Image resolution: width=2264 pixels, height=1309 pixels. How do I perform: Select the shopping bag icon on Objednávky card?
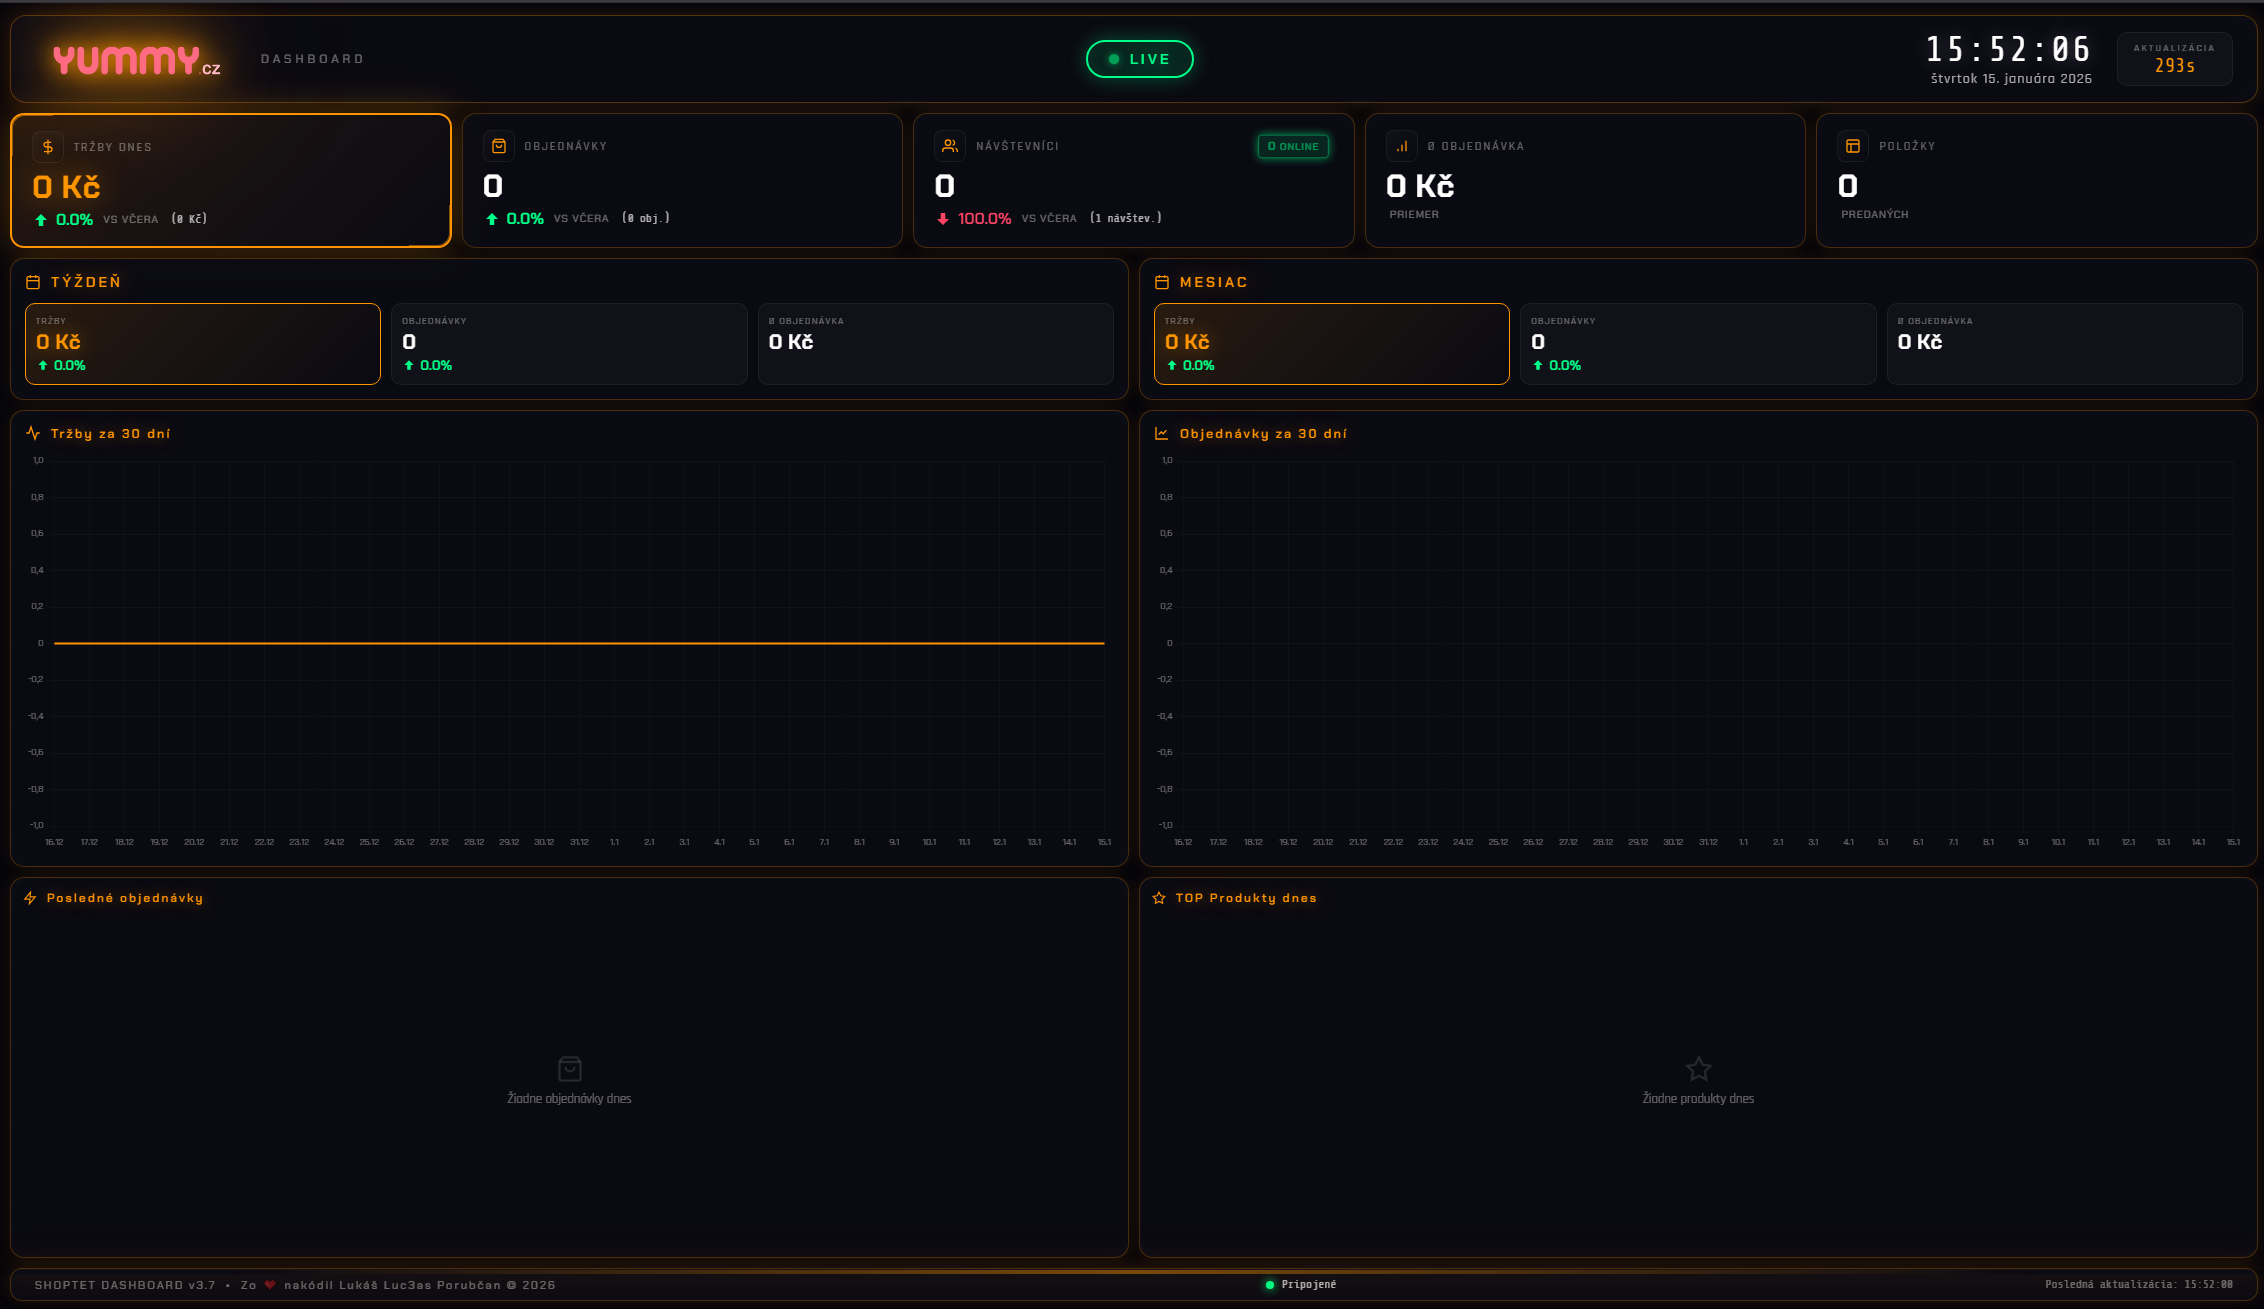click(498, 145)
